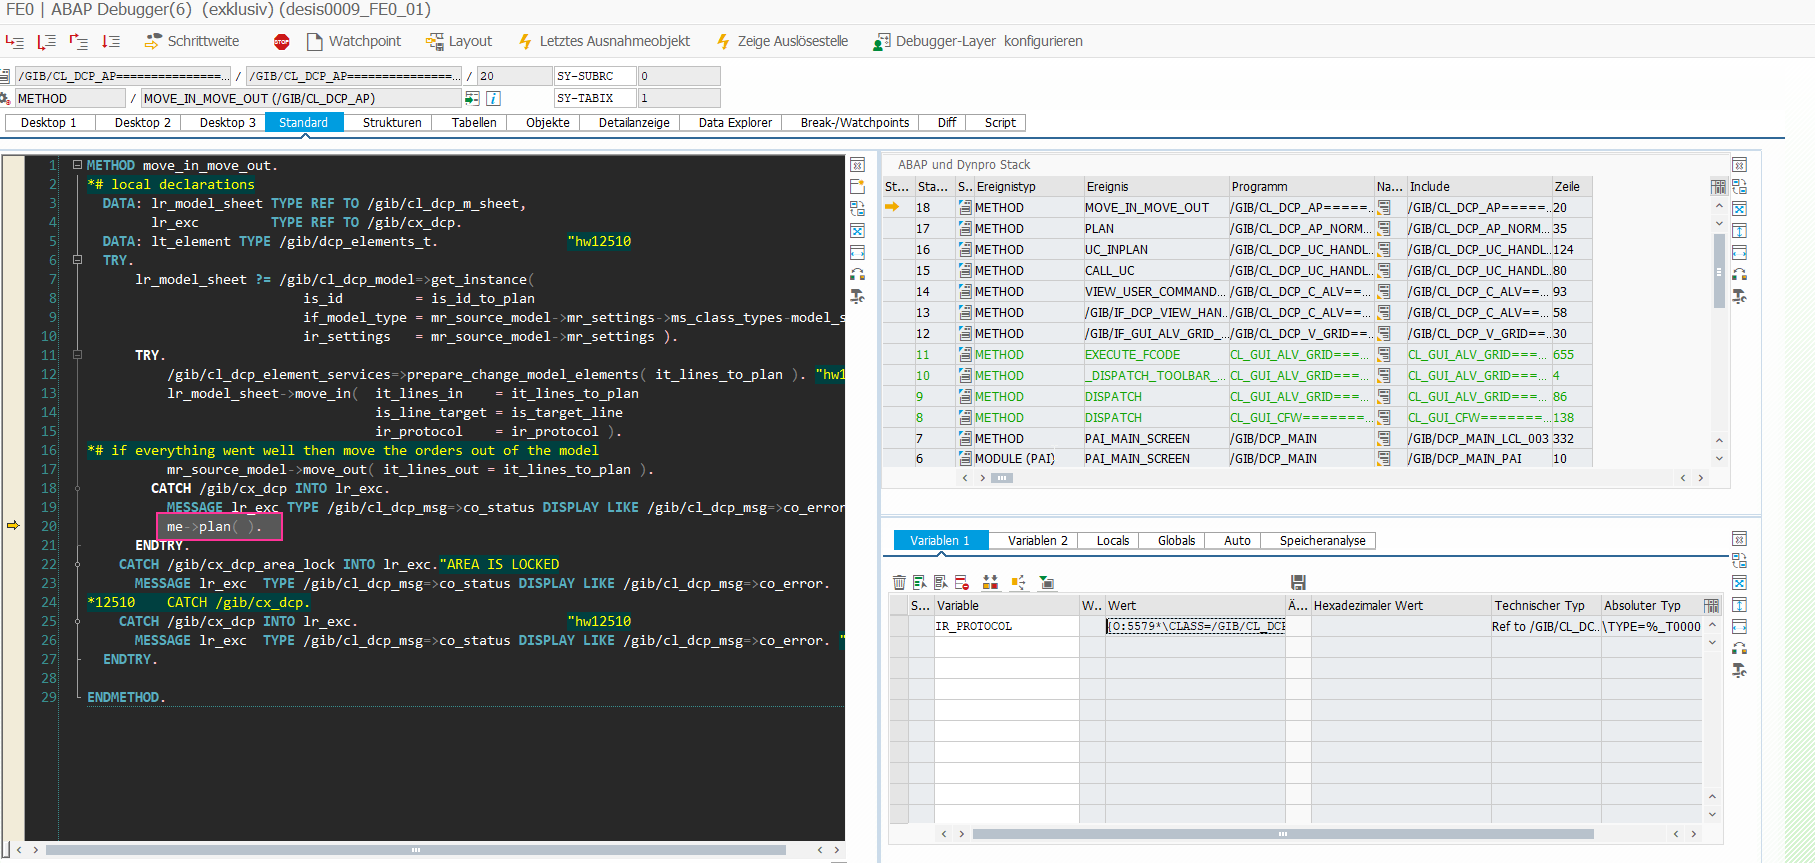This screenshot has height=863, width=1815.
Task: Click the single step (step into) debugger icon
Action: click(14, 42)
